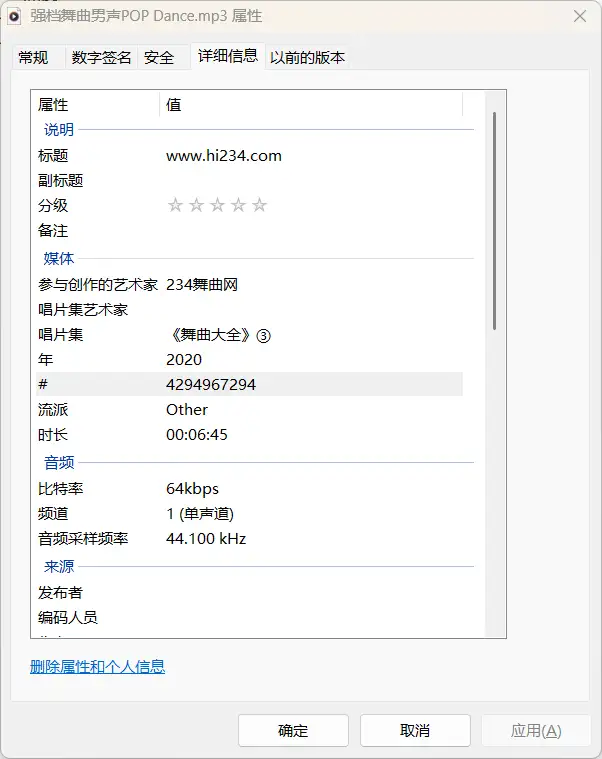Open the 数字签名 tab
602x759 pixels.
(x=101, y=58)
